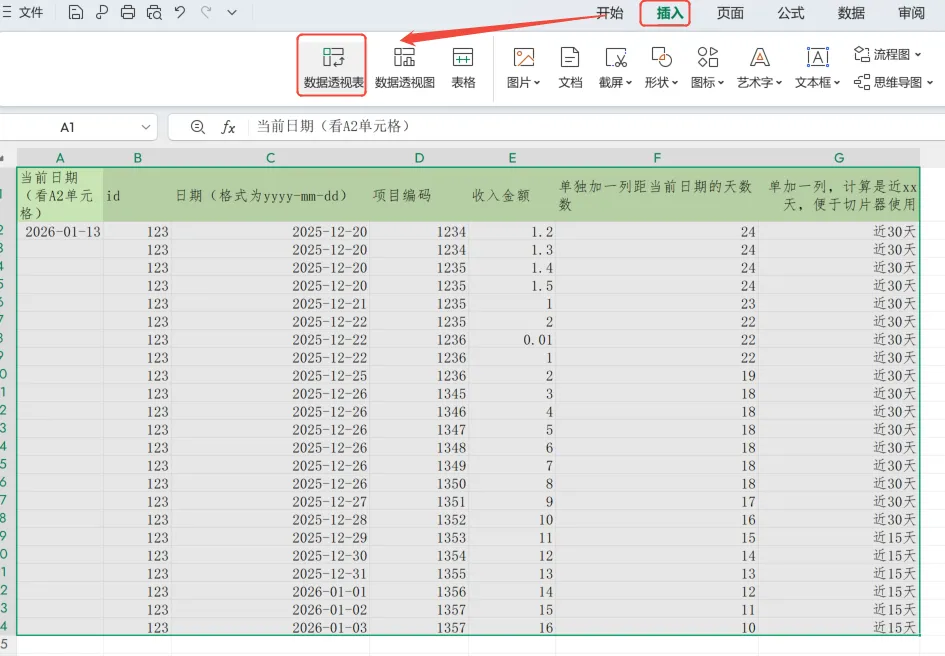The image size is (945, 656).
Task: Select column C header
Action: (x=271, y=158)
